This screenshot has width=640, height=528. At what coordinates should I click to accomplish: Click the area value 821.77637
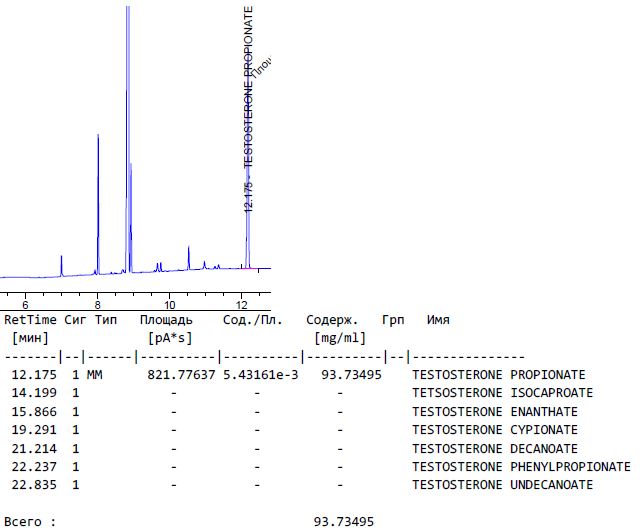[x=182, y=375]
